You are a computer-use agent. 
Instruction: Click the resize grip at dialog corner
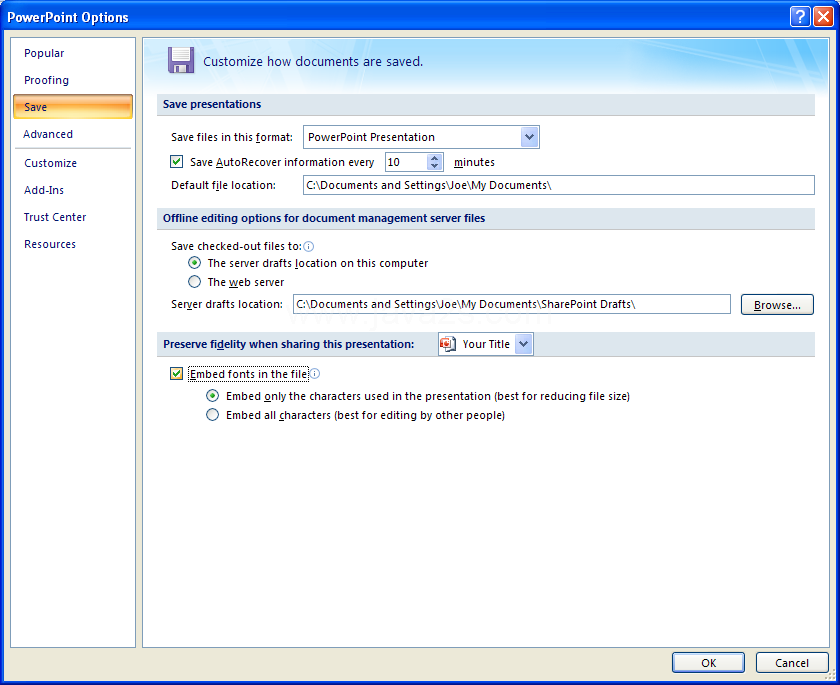click(x=831, y=676)
